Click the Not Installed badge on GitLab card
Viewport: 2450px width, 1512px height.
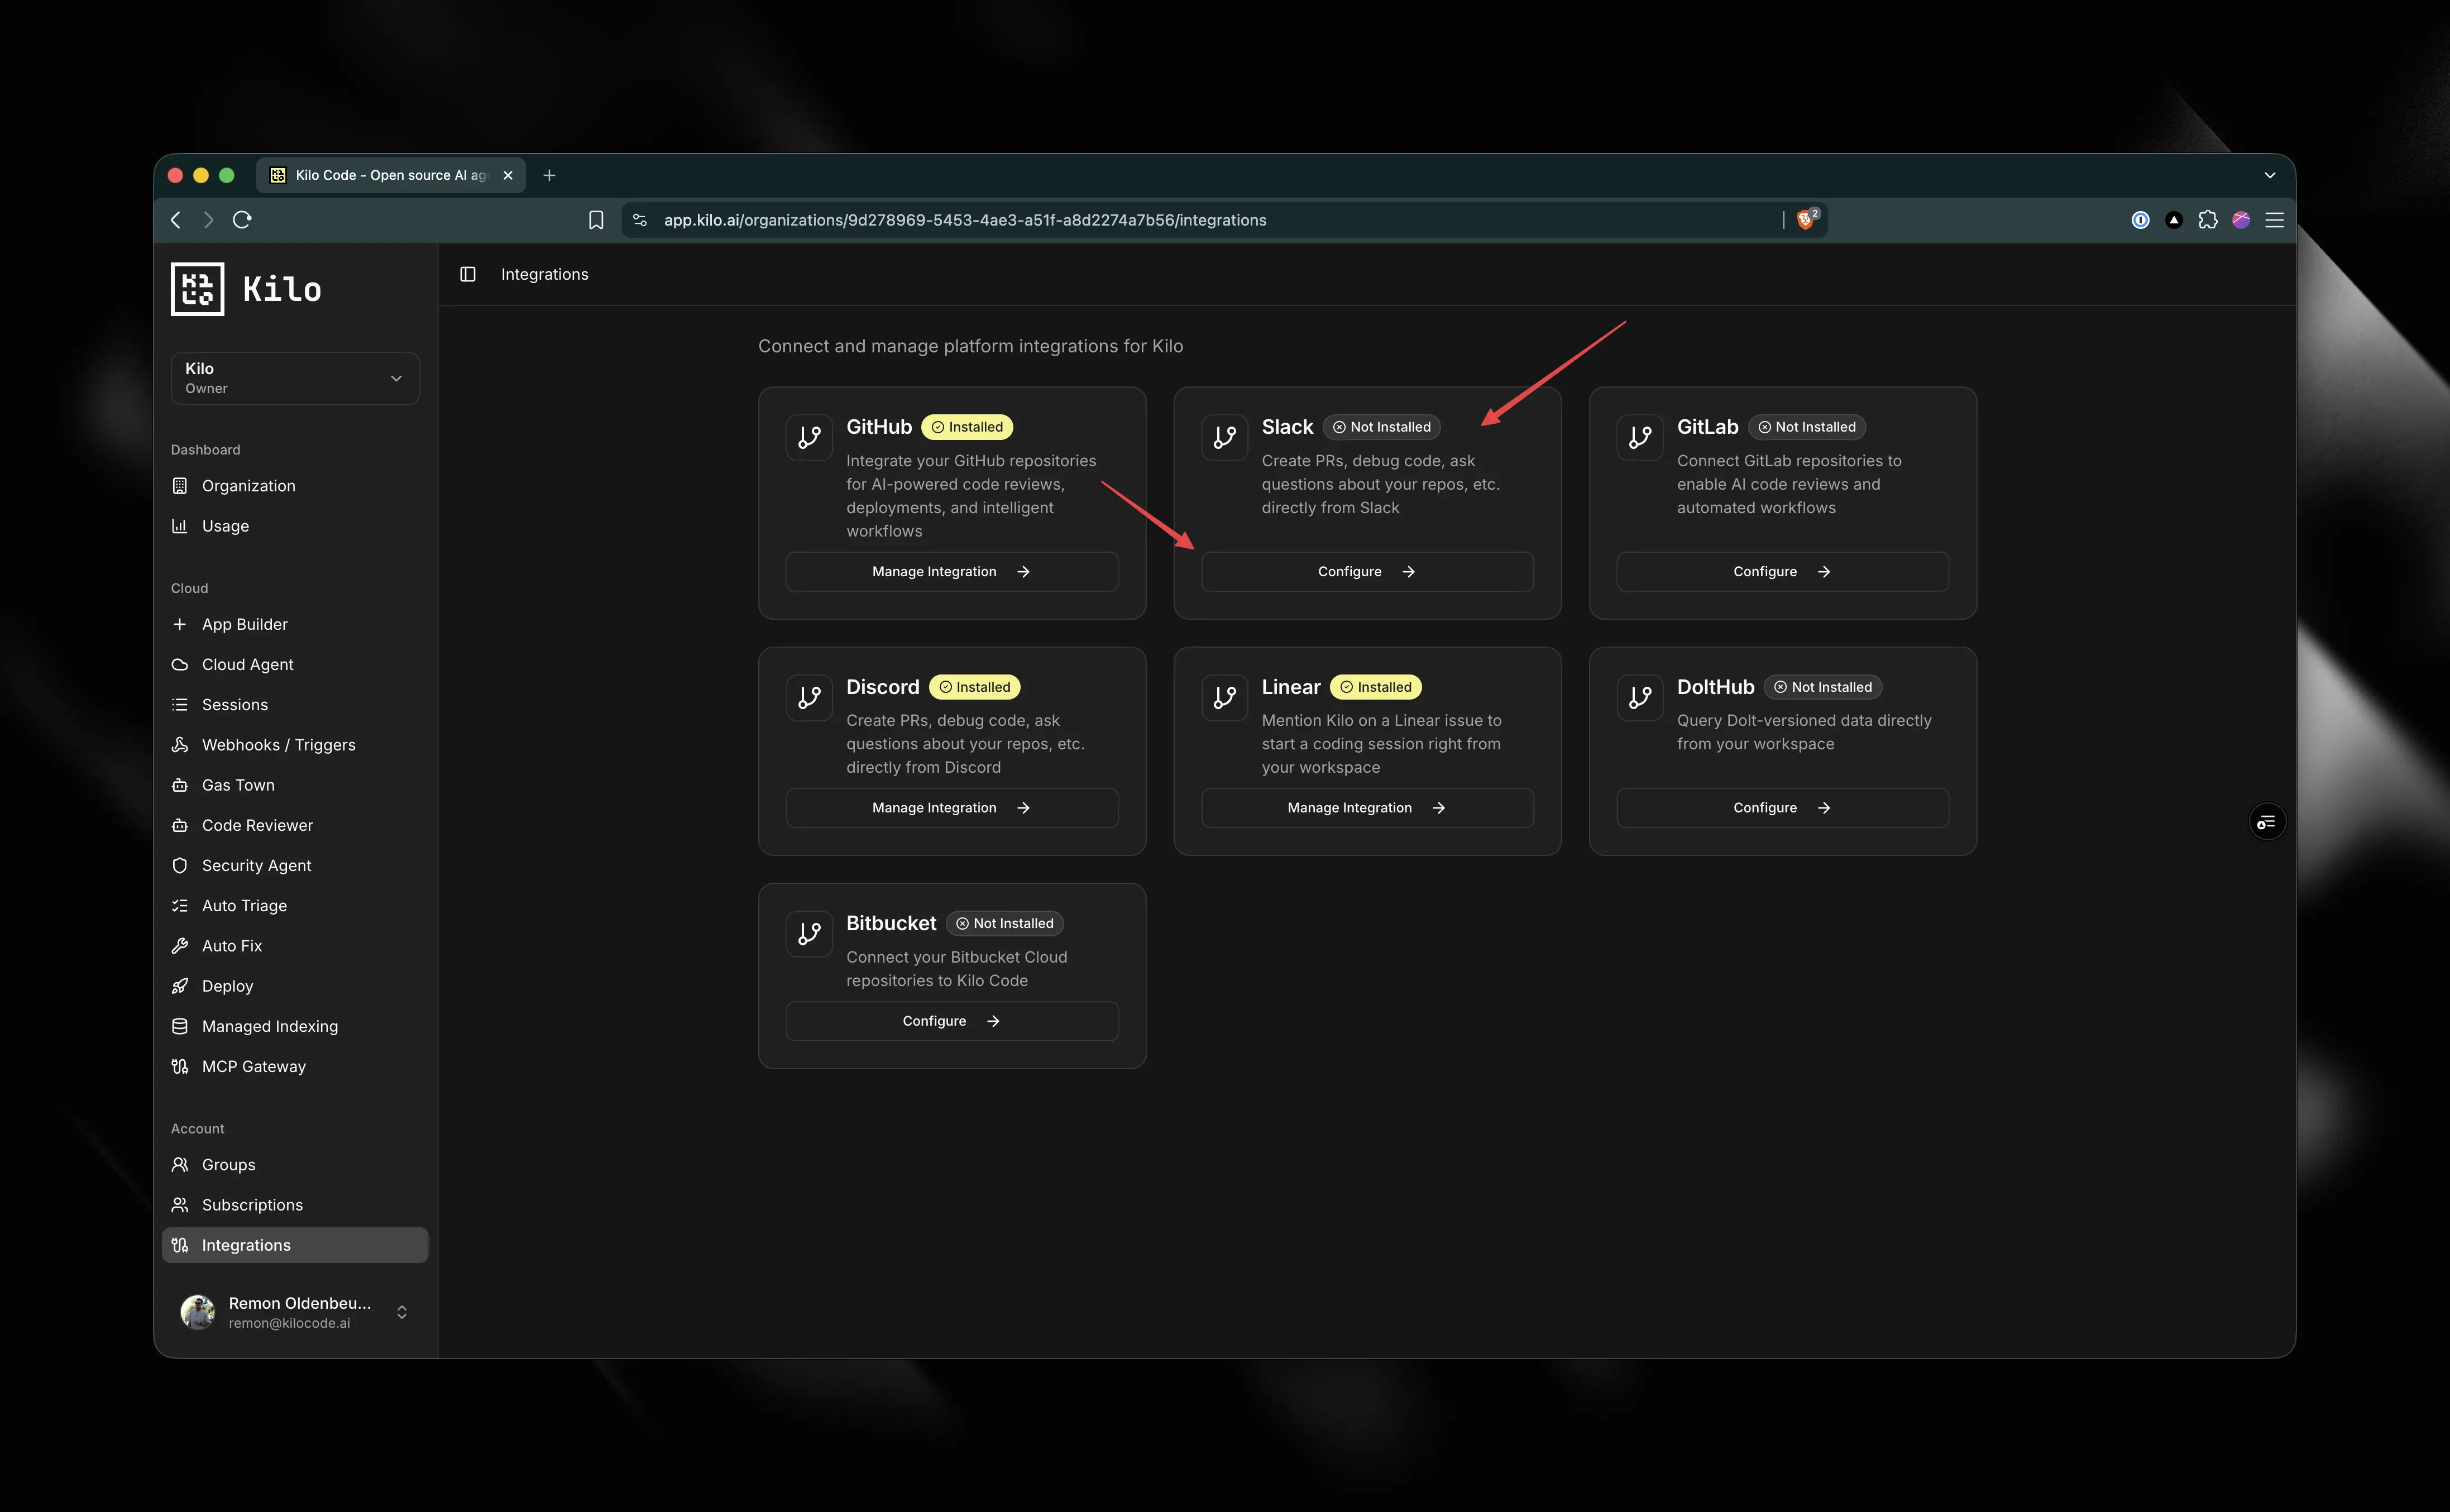[x=1807, y=427]
